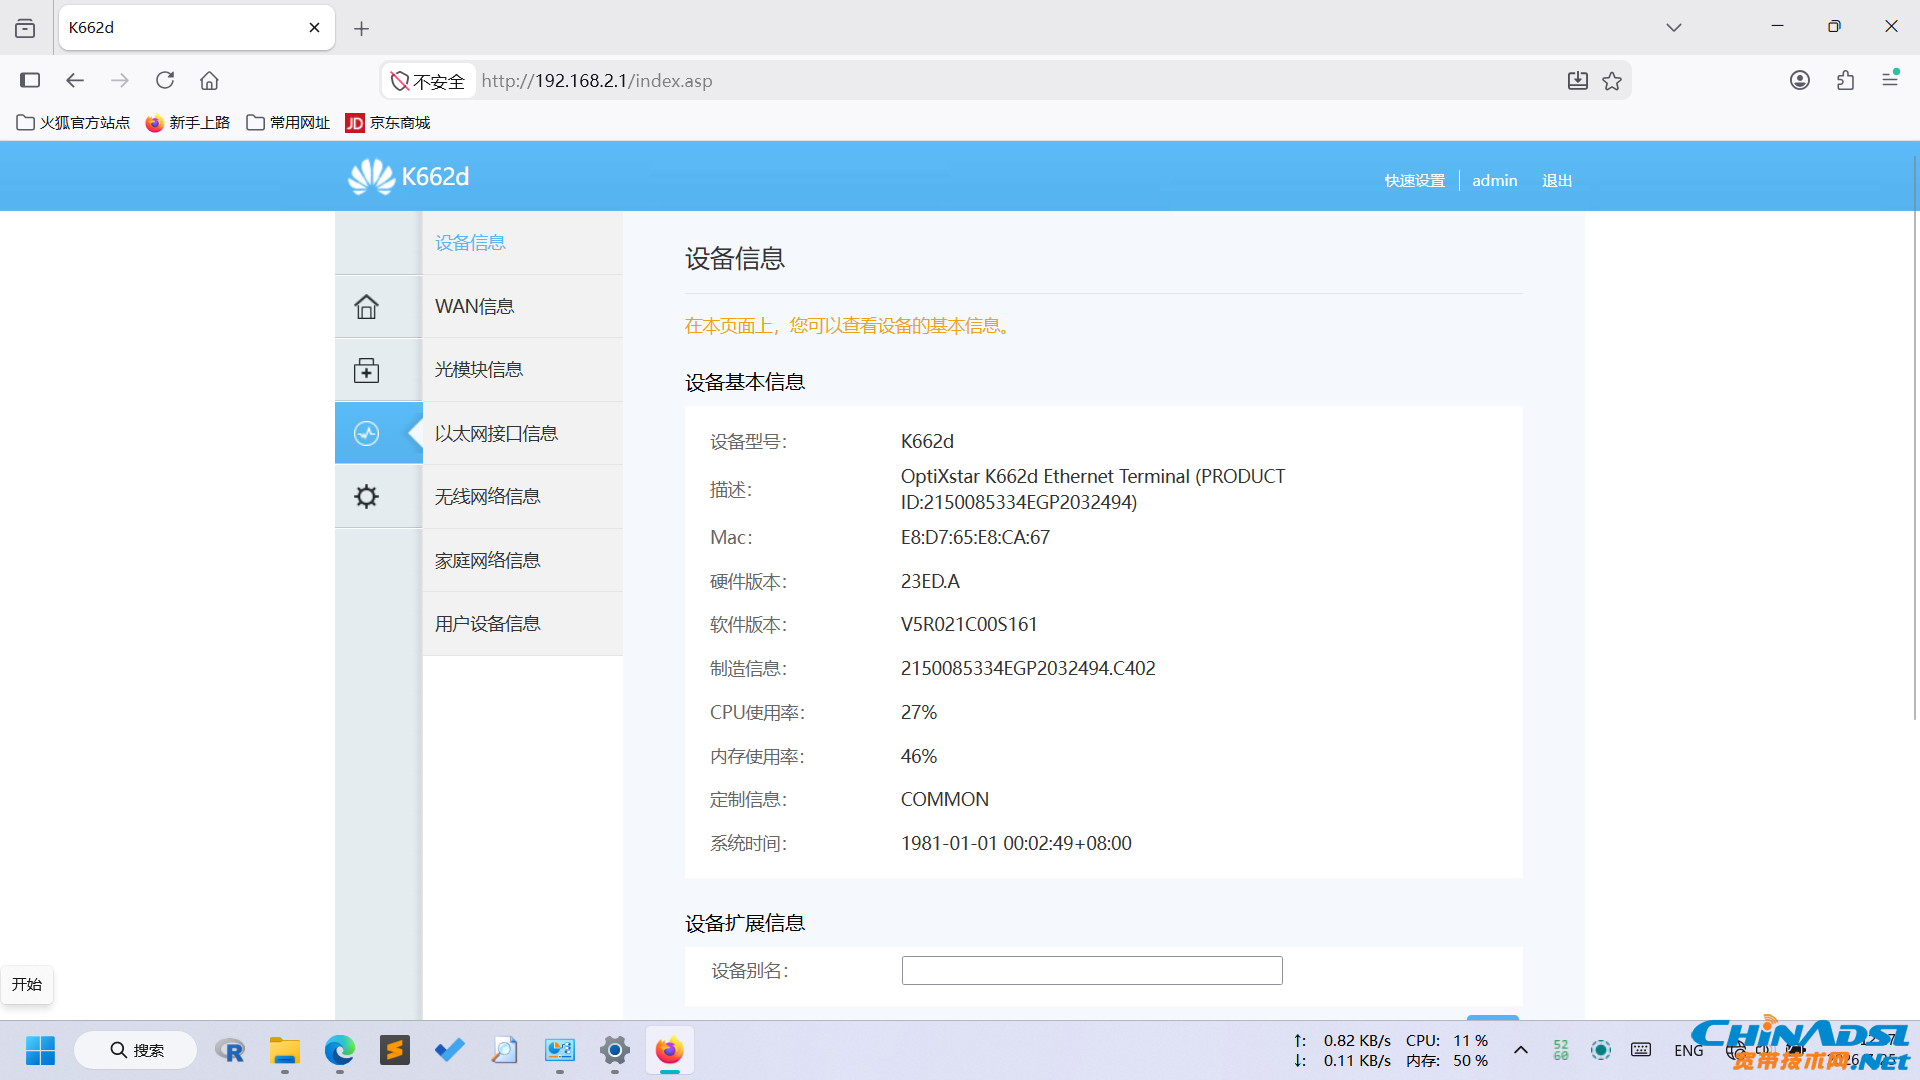Click the 设备别名 text input field
Viewport: 1920px width, 1080px height.
tap(1092, 970)
